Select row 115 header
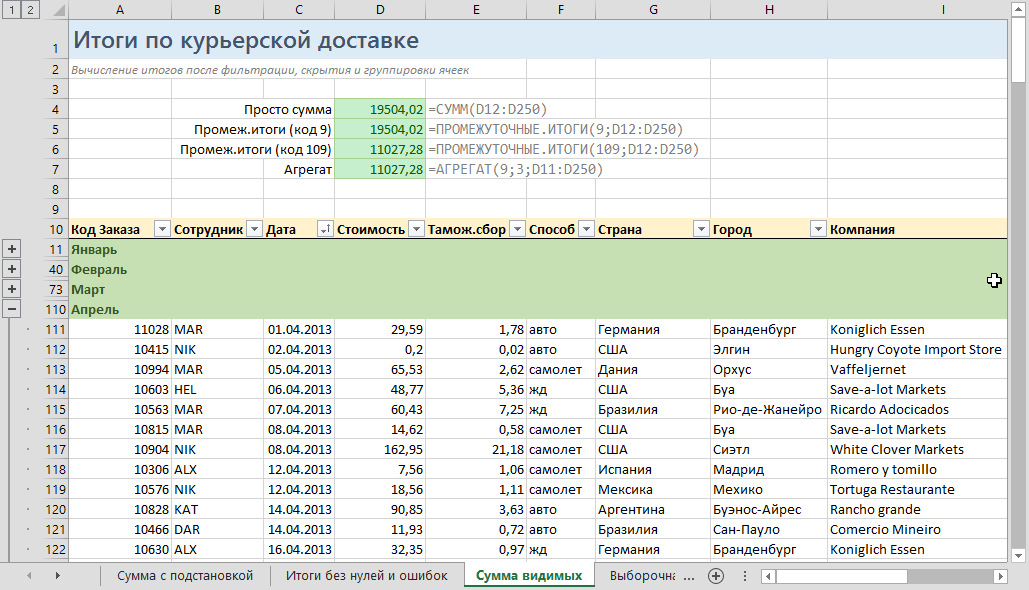Image resolution: width=1029 pixels, height=590 pixels. [x=56, y=409]
